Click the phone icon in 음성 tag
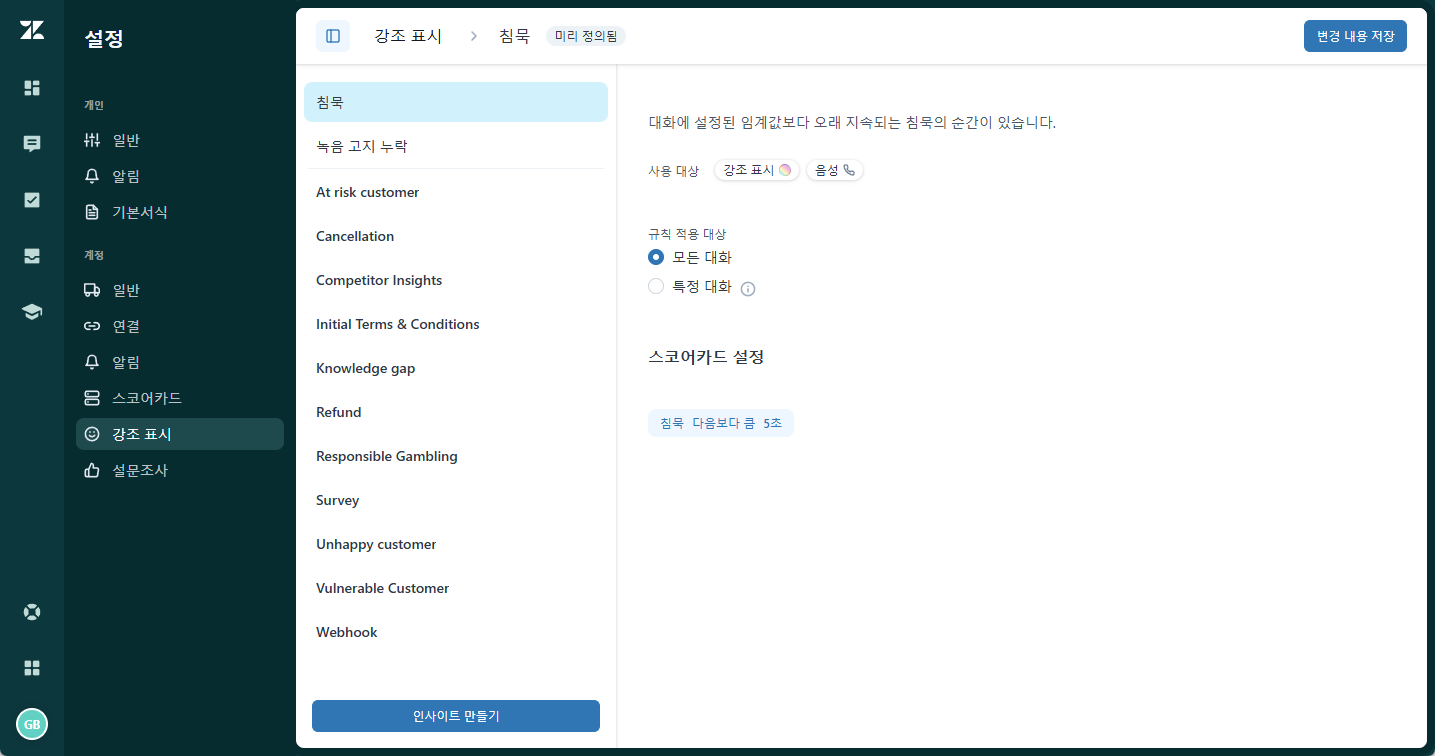Viewport: 1435px width, 756px height. [850, 170]
